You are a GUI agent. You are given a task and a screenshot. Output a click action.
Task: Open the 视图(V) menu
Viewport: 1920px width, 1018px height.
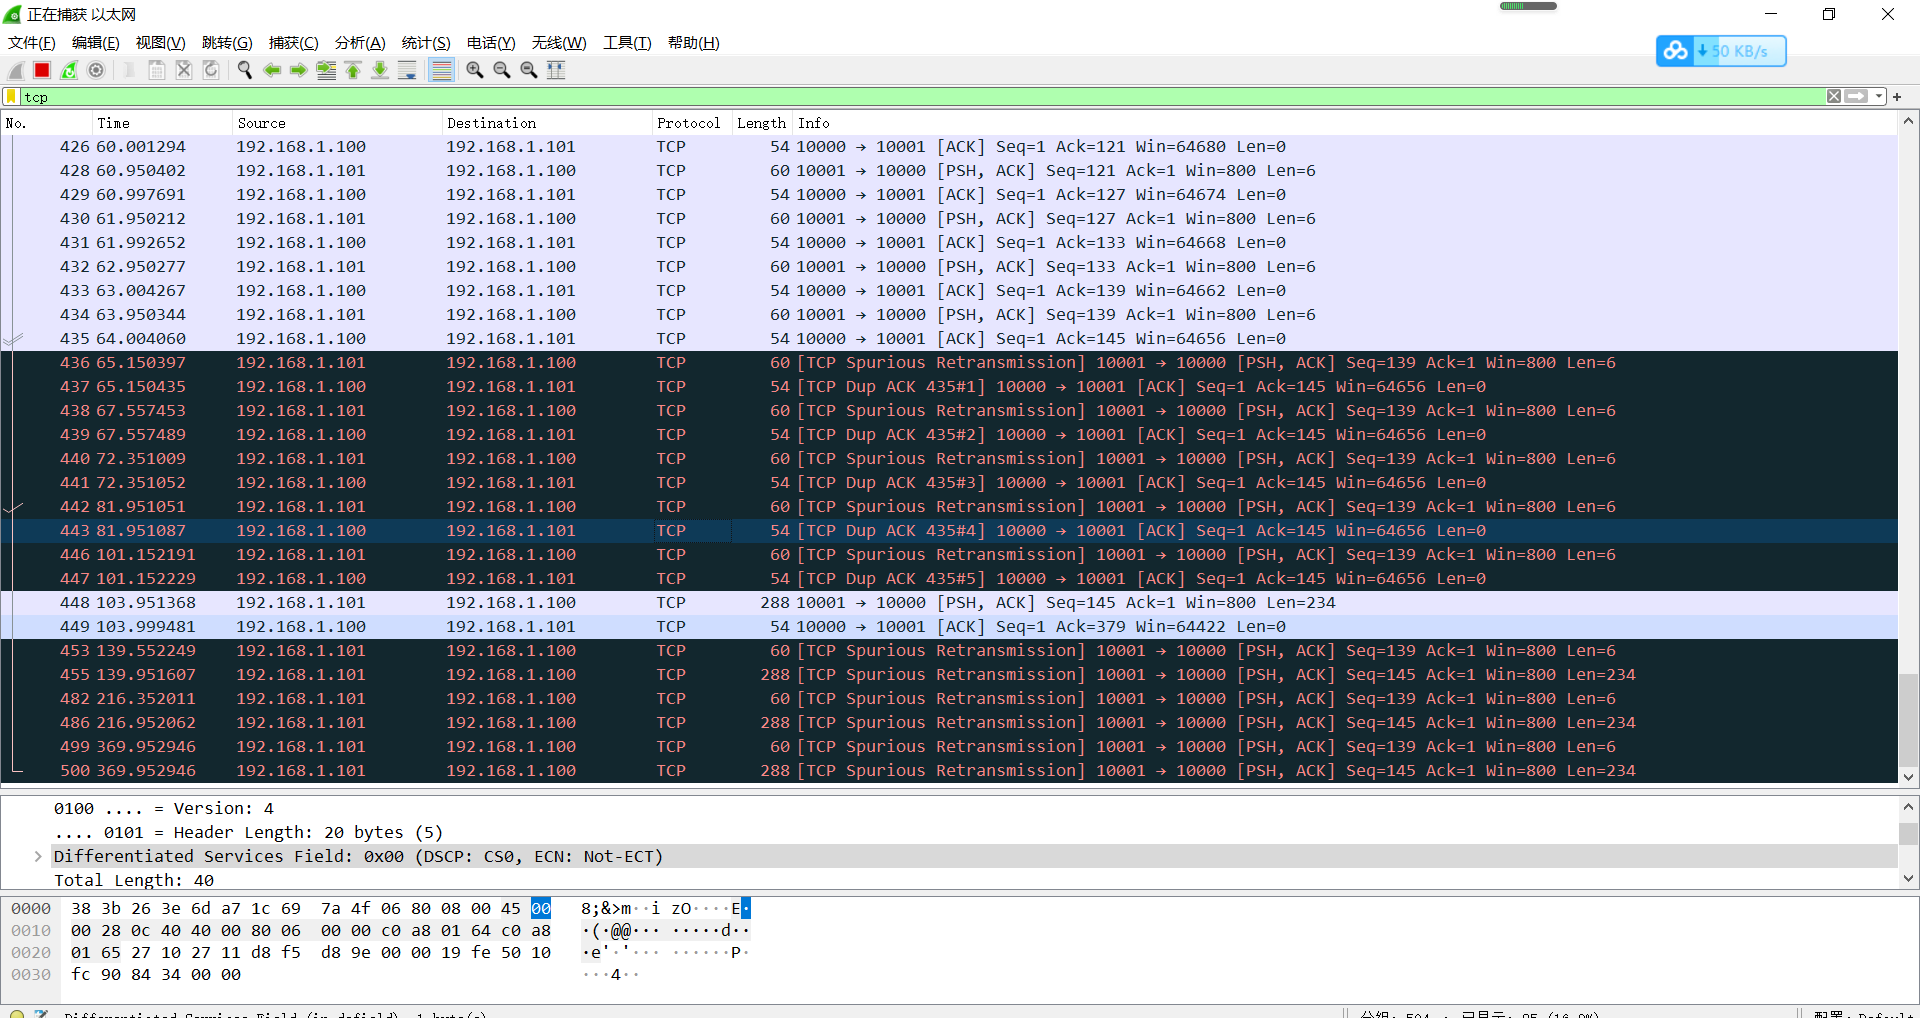(x=160, y=43)
